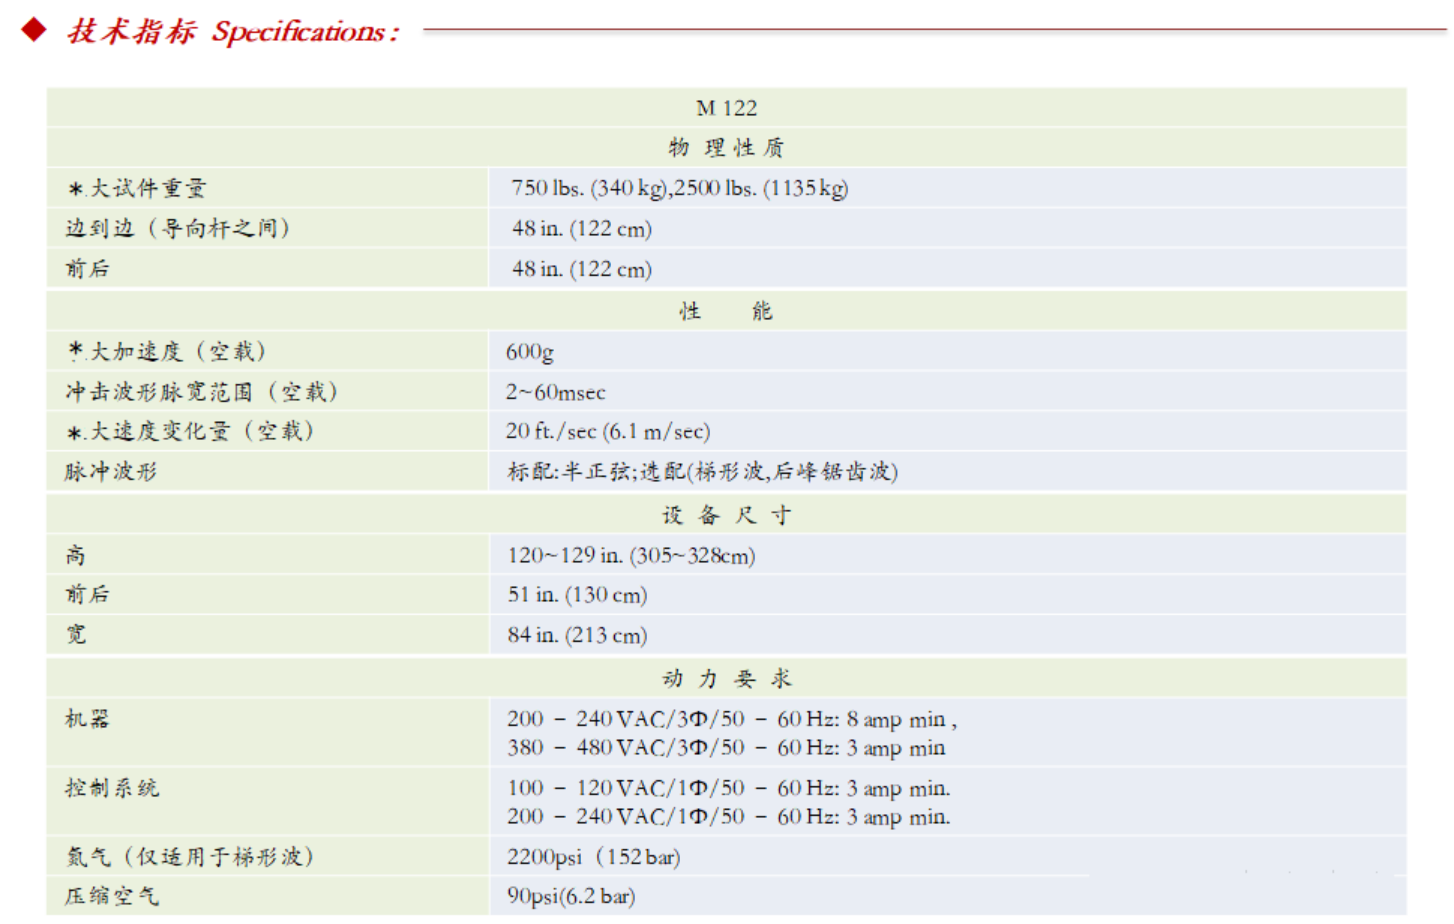Select the 84 in. (213 cm) value
1454x924 pixels.
point(578,635)
